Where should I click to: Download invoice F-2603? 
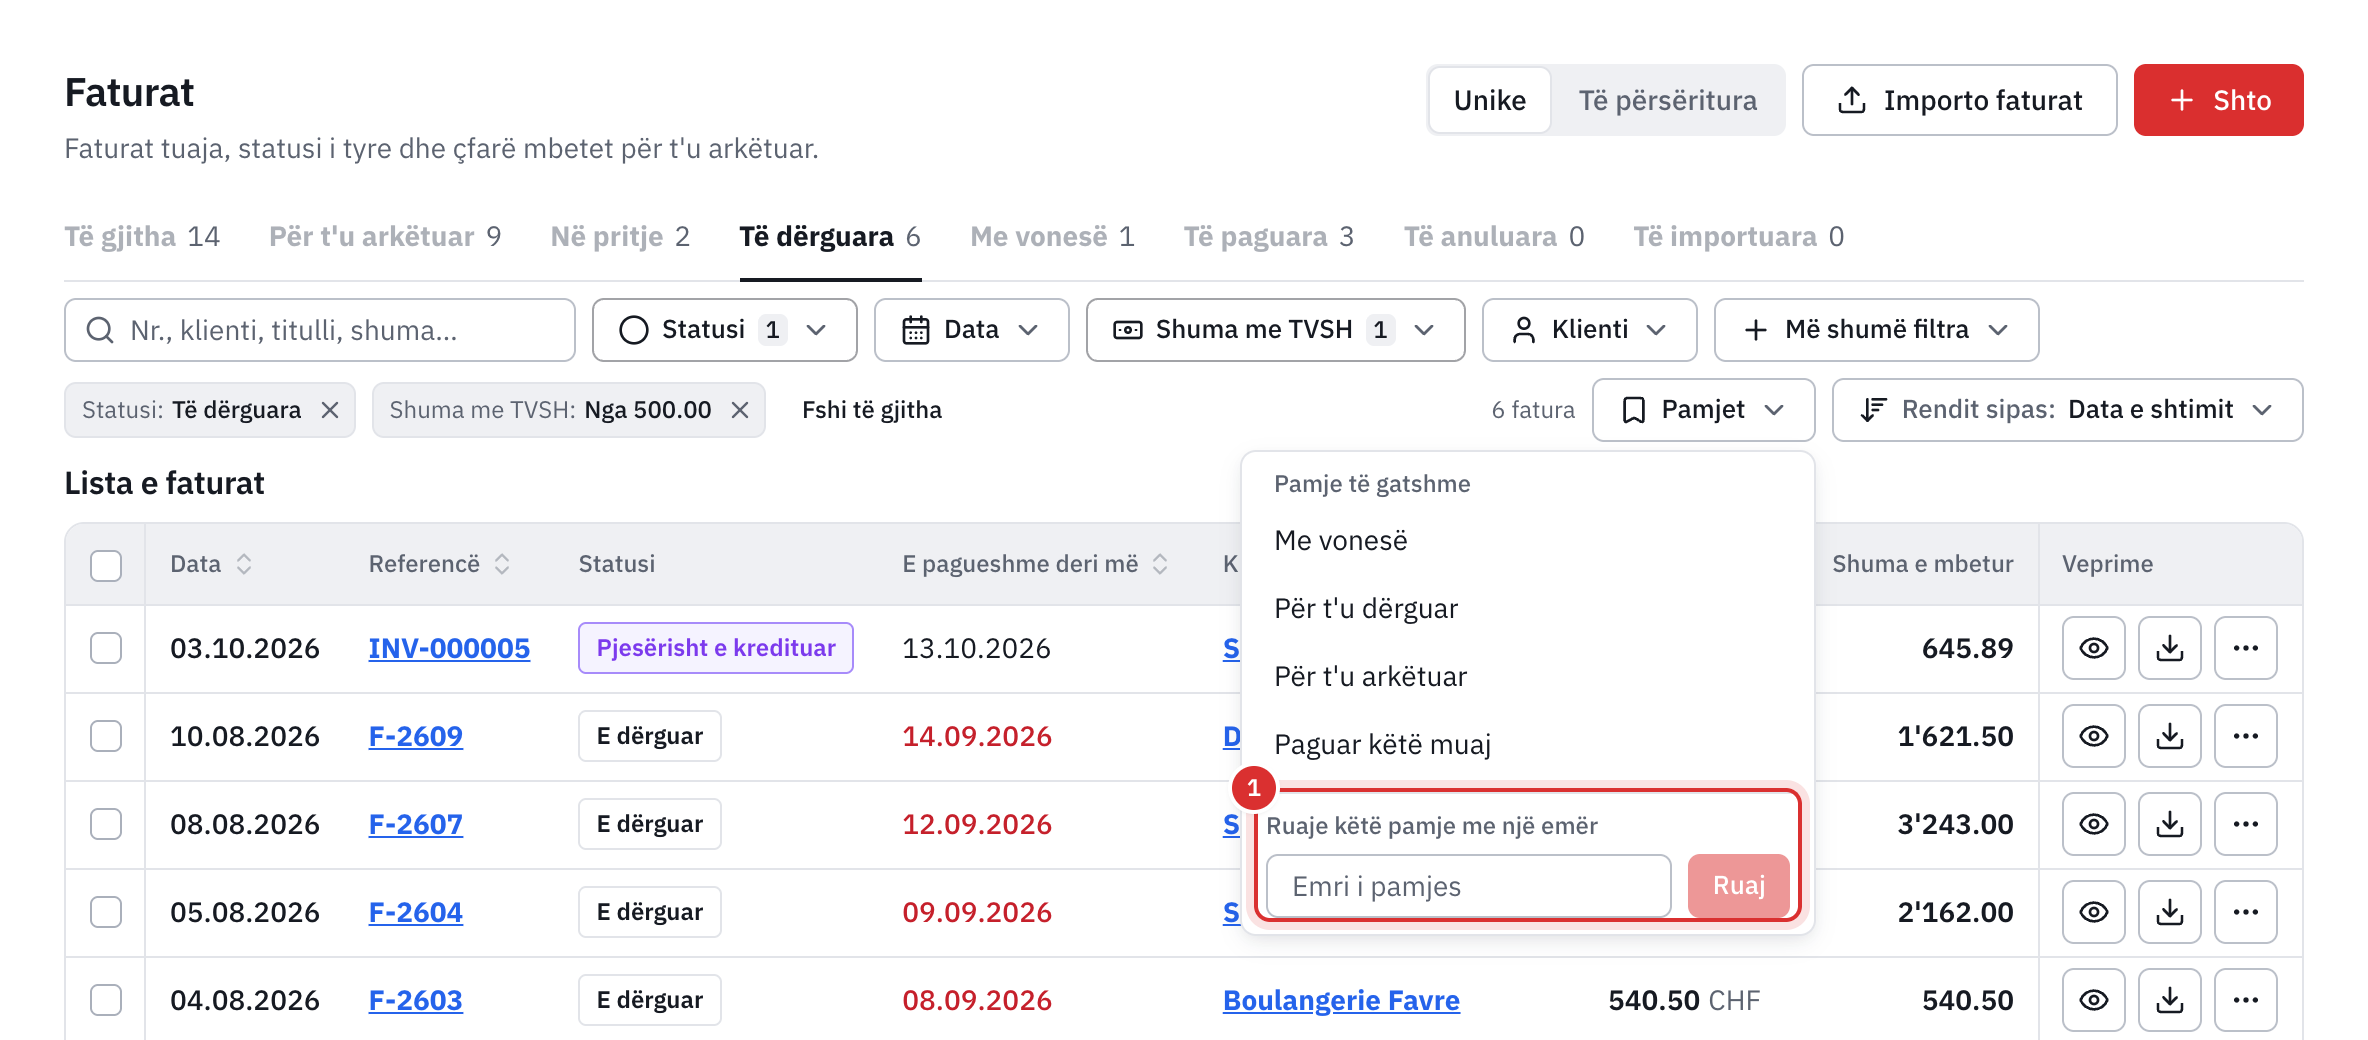coord(2169,1000)
